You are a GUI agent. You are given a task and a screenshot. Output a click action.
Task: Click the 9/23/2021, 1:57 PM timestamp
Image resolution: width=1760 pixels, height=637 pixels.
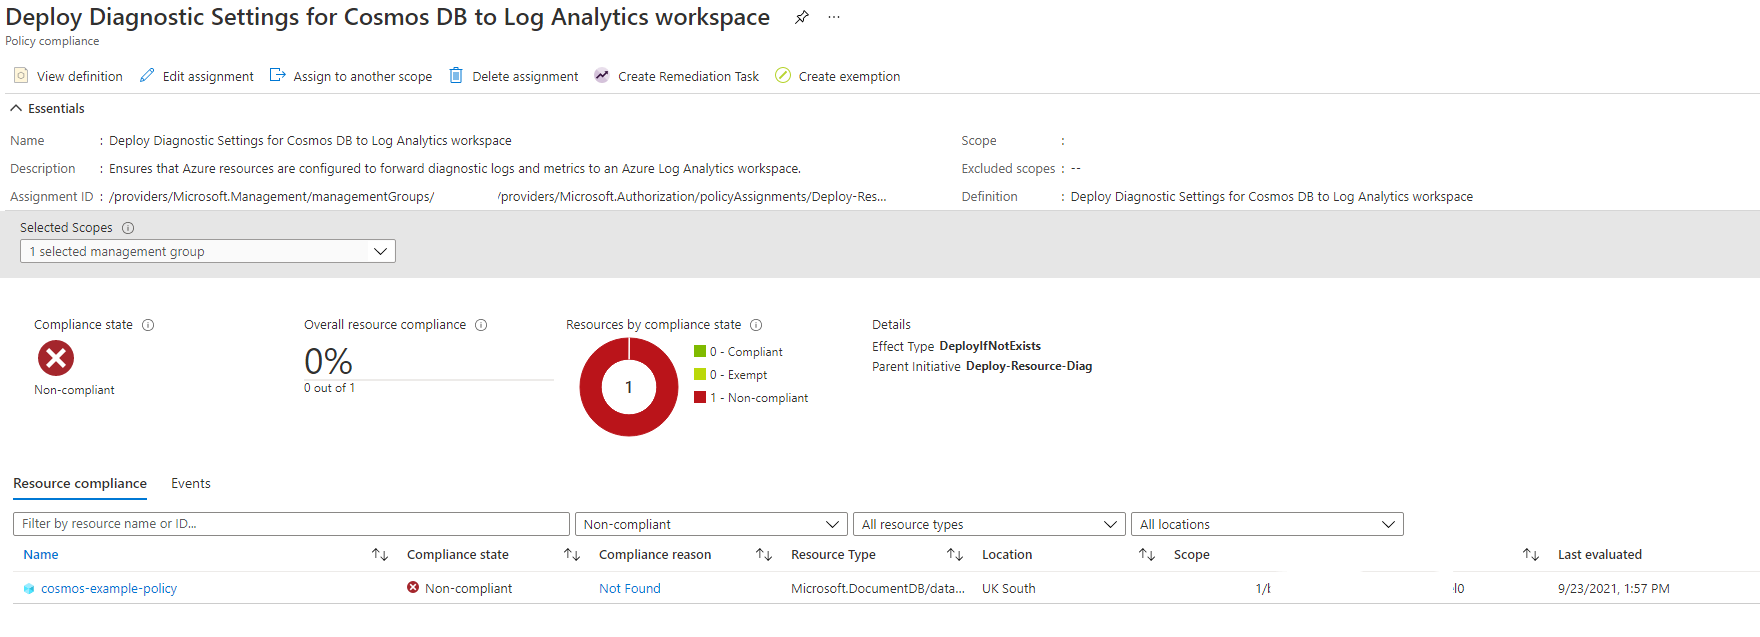point(1614,589)
